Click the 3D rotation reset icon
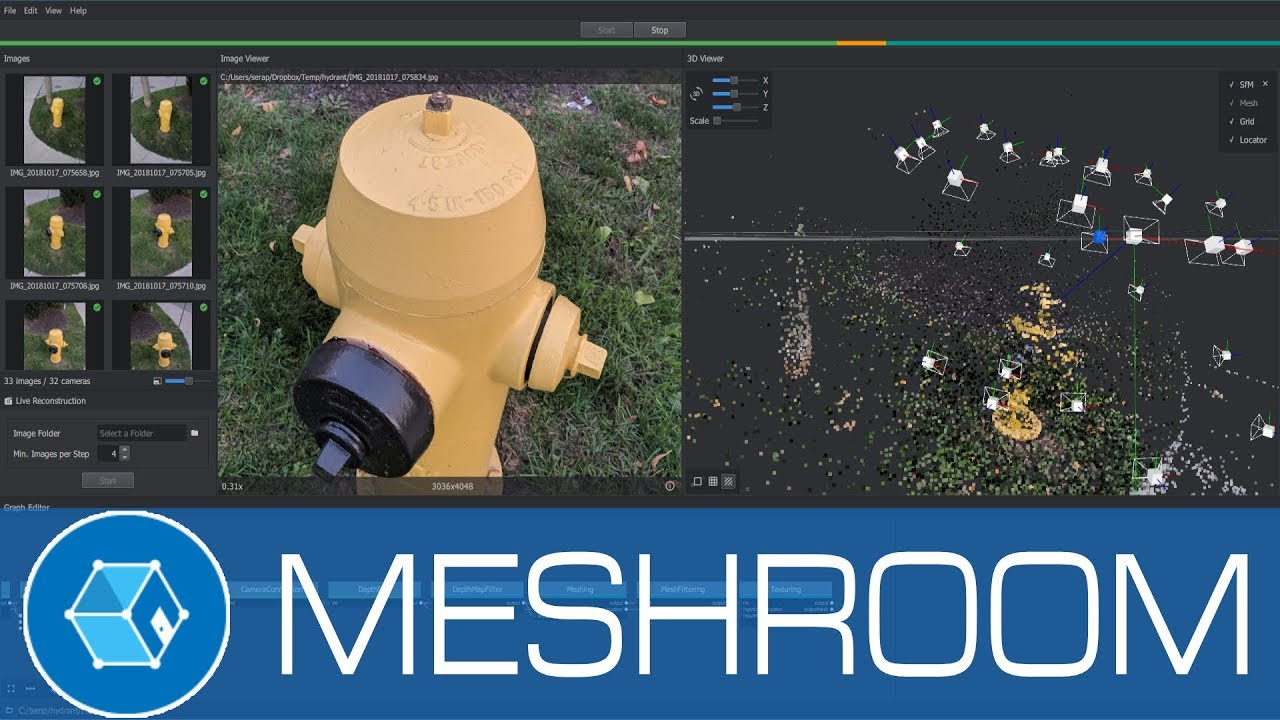The image size is (1280, 720). (x=697, y=93)
